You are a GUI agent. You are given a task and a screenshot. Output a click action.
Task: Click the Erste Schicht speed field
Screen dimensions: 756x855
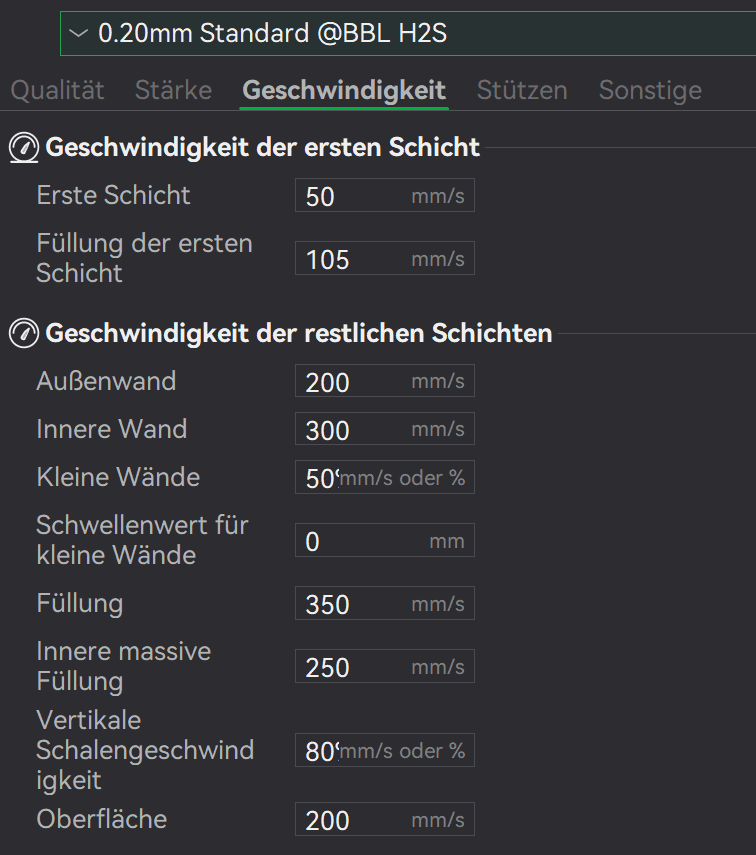point(350,196)
